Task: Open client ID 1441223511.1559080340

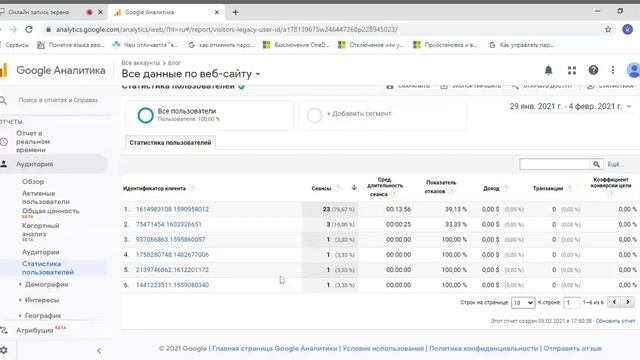Action: point(172,284)
